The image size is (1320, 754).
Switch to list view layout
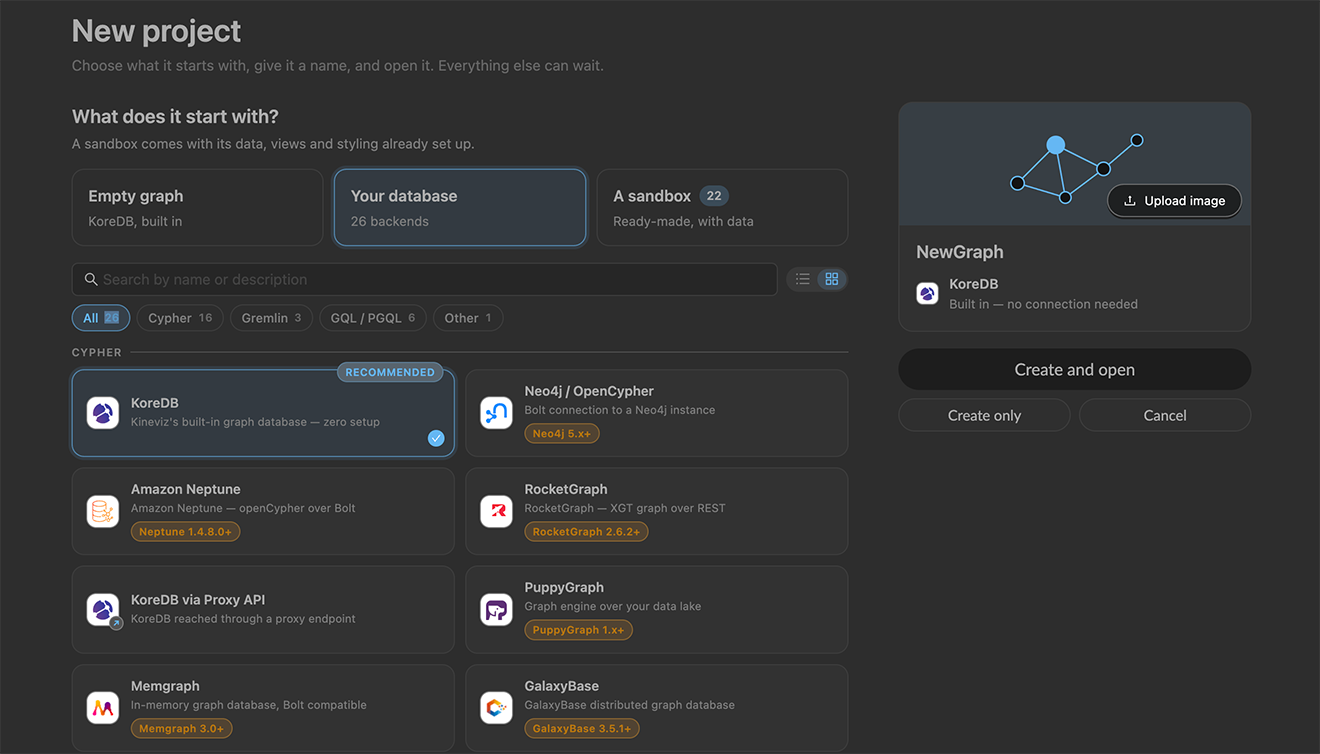click(x=803, y=280)
